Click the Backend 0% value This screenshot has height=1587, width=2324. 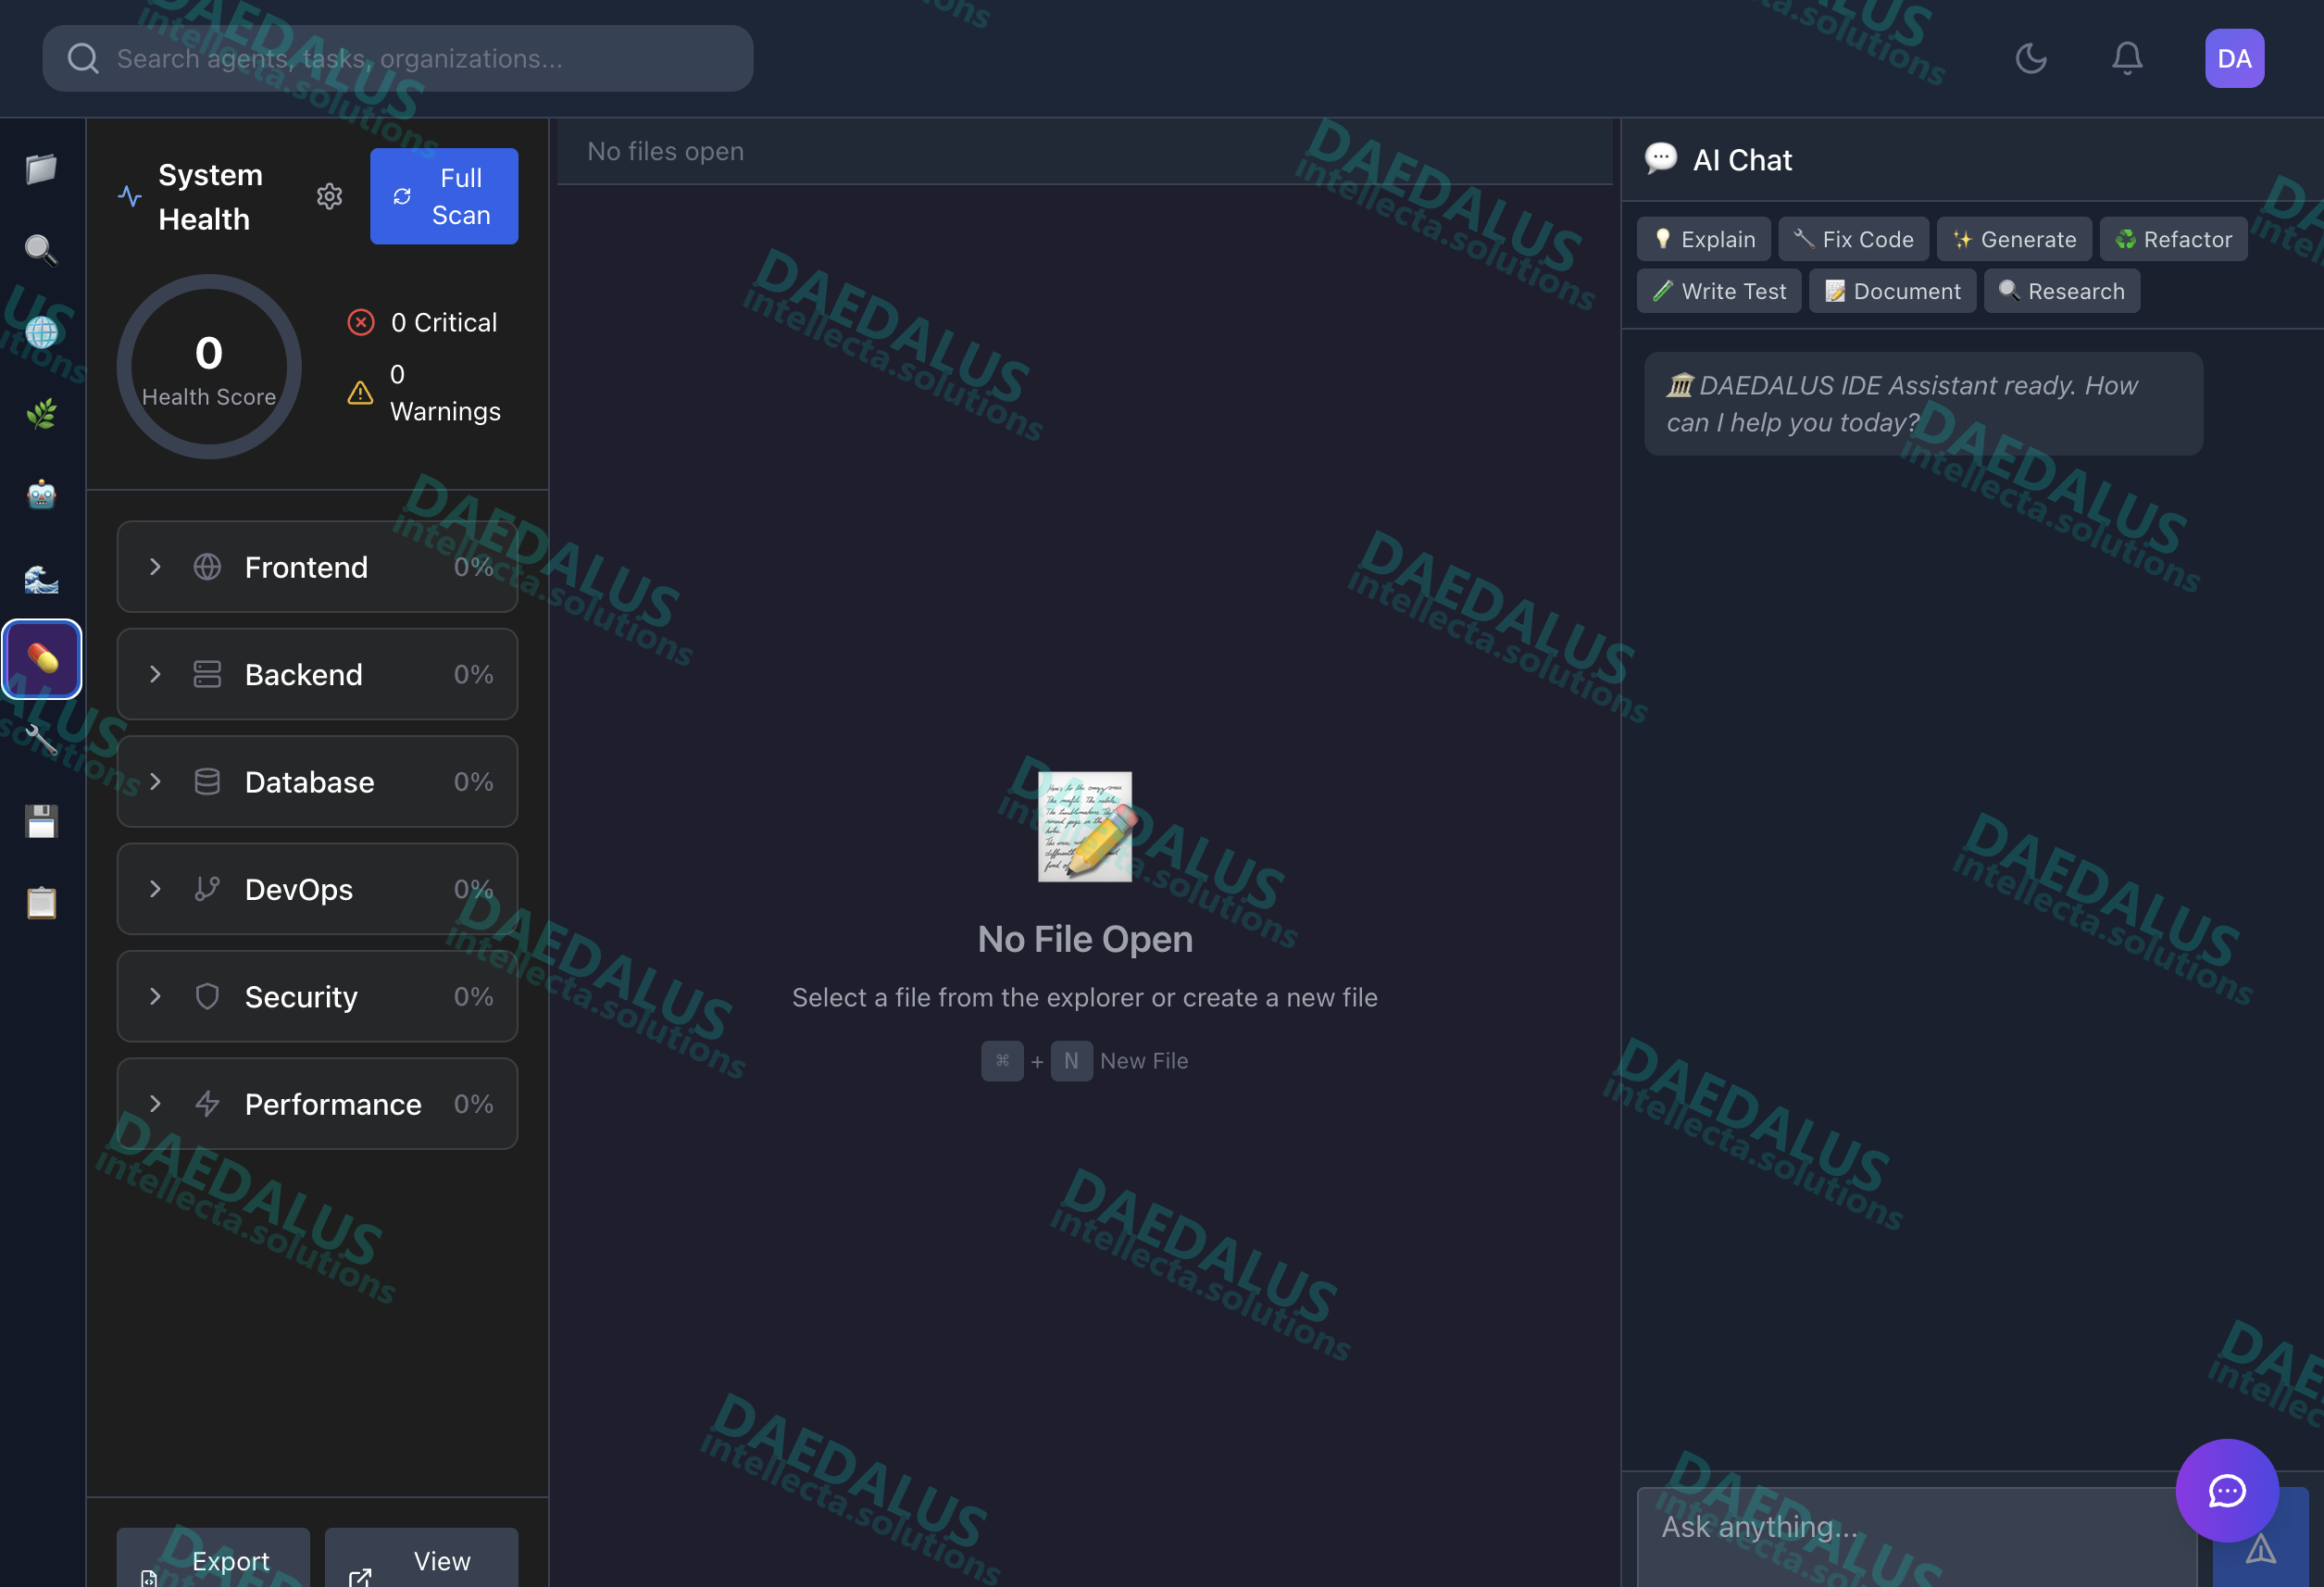point(473,674)
